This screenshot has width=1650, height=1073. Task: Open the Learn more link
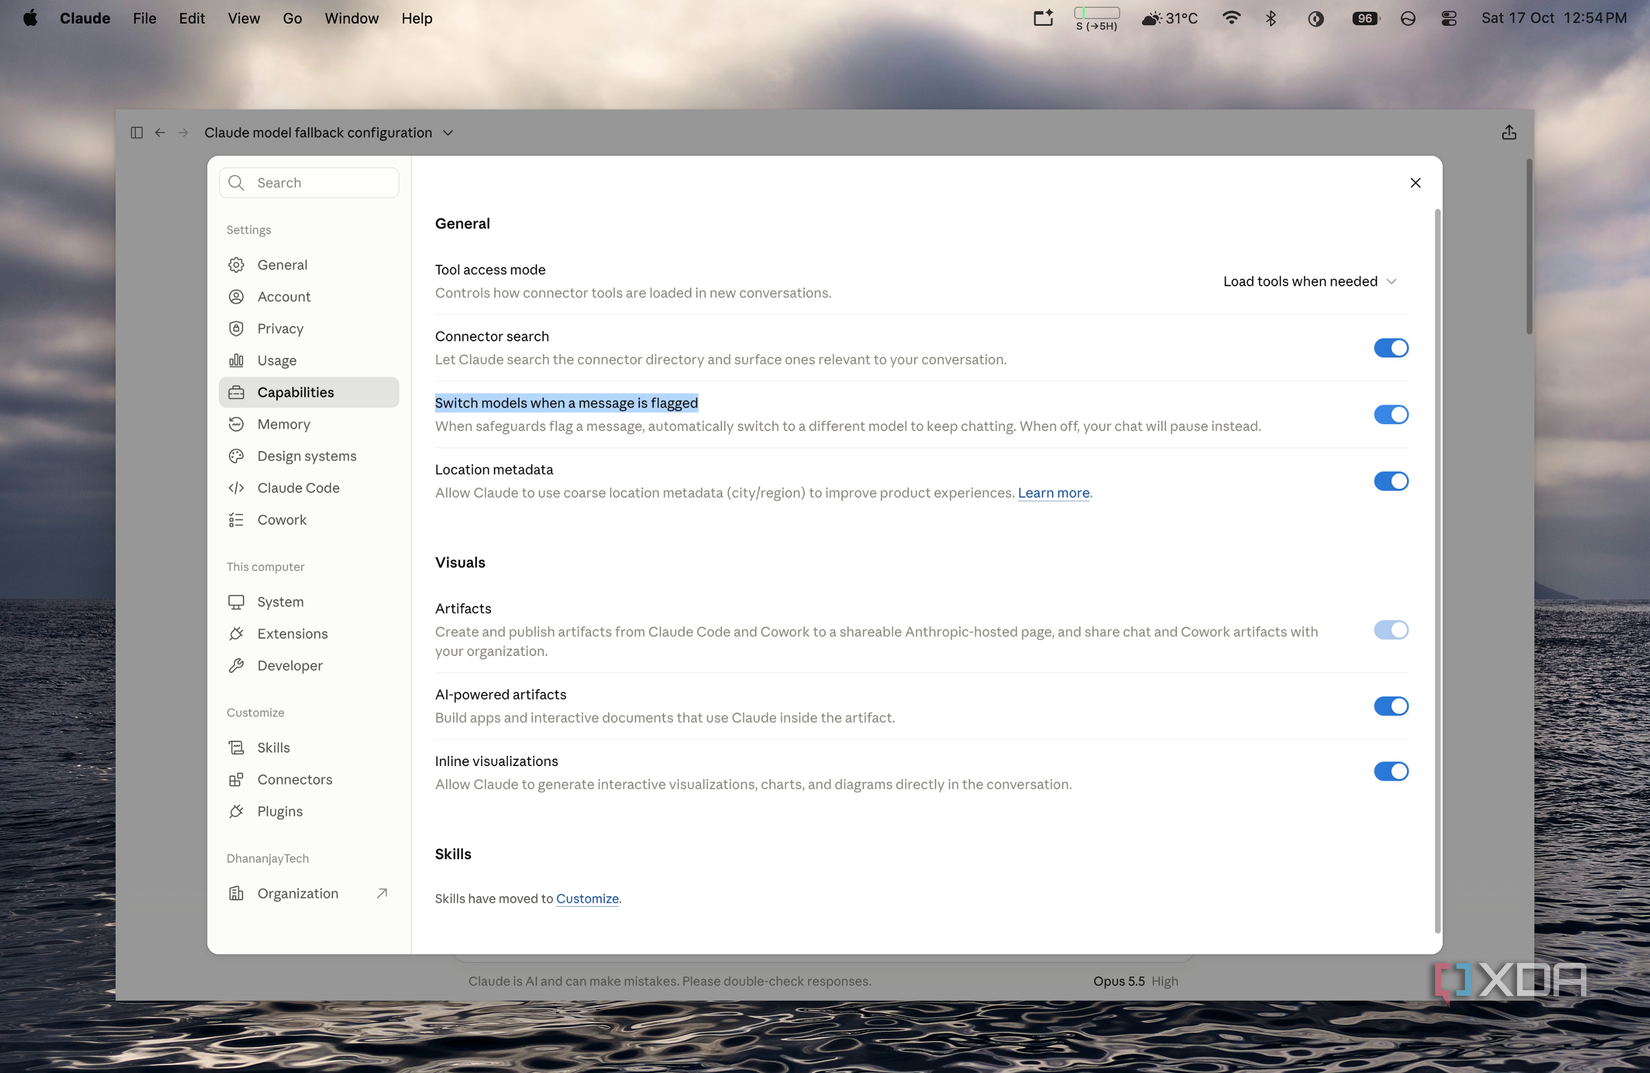click(x=1054, y=493)
